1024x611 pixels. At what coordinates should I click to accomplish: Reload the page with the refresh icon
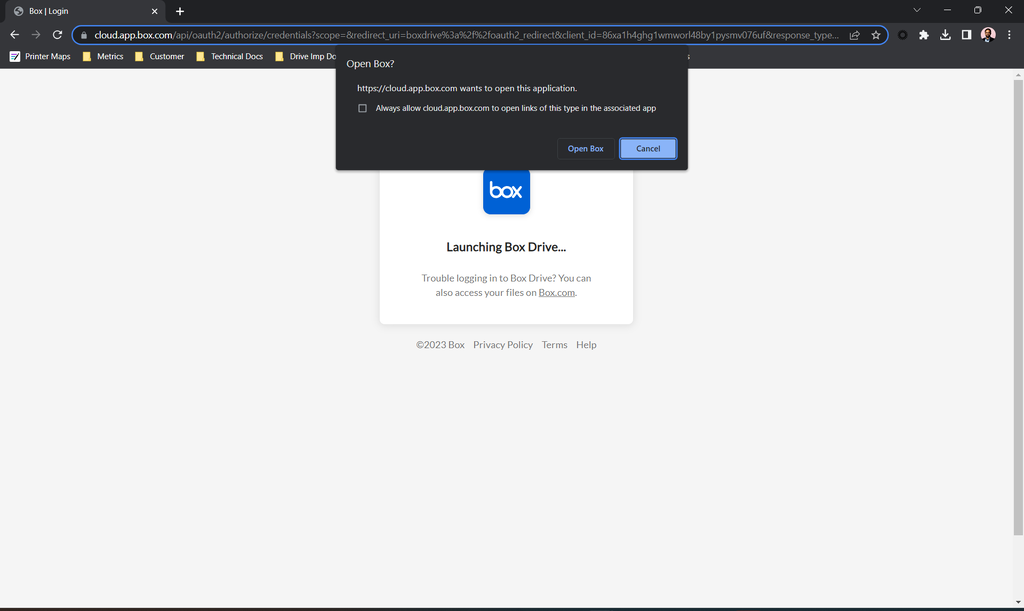tap(57, 34)
